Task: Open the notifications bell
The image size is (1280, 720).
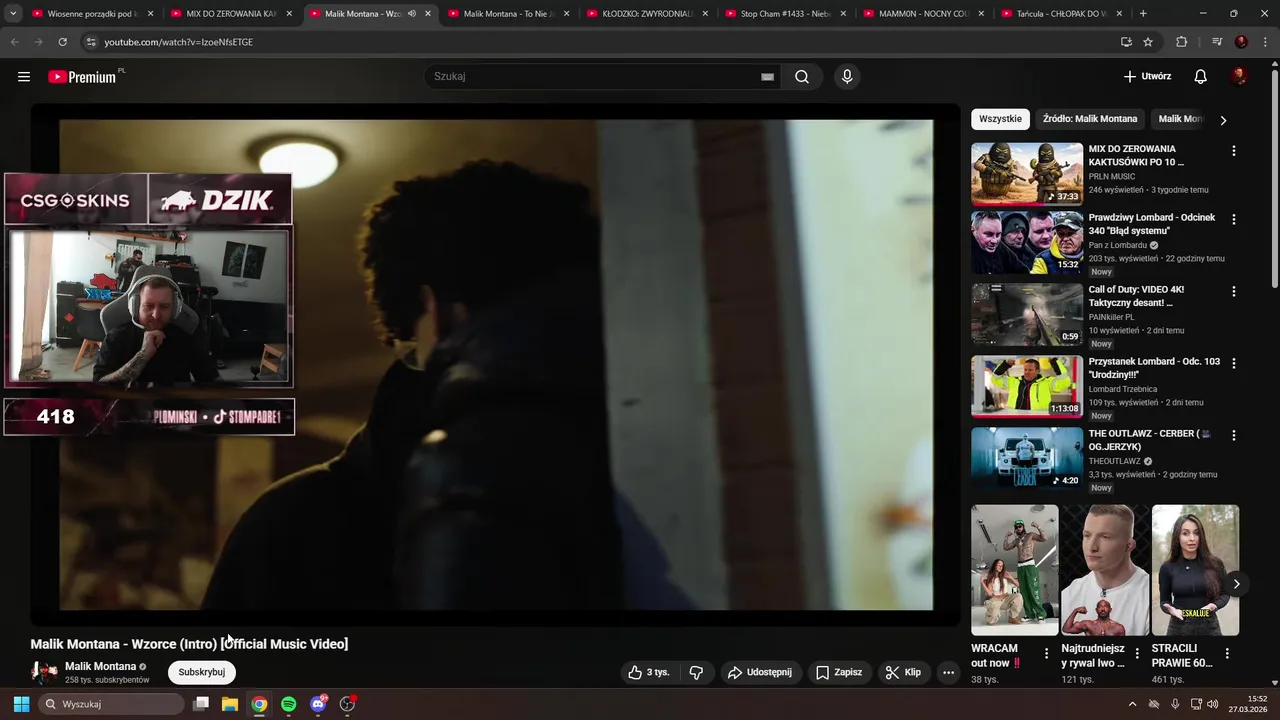Action: [x=1201, y=77]
